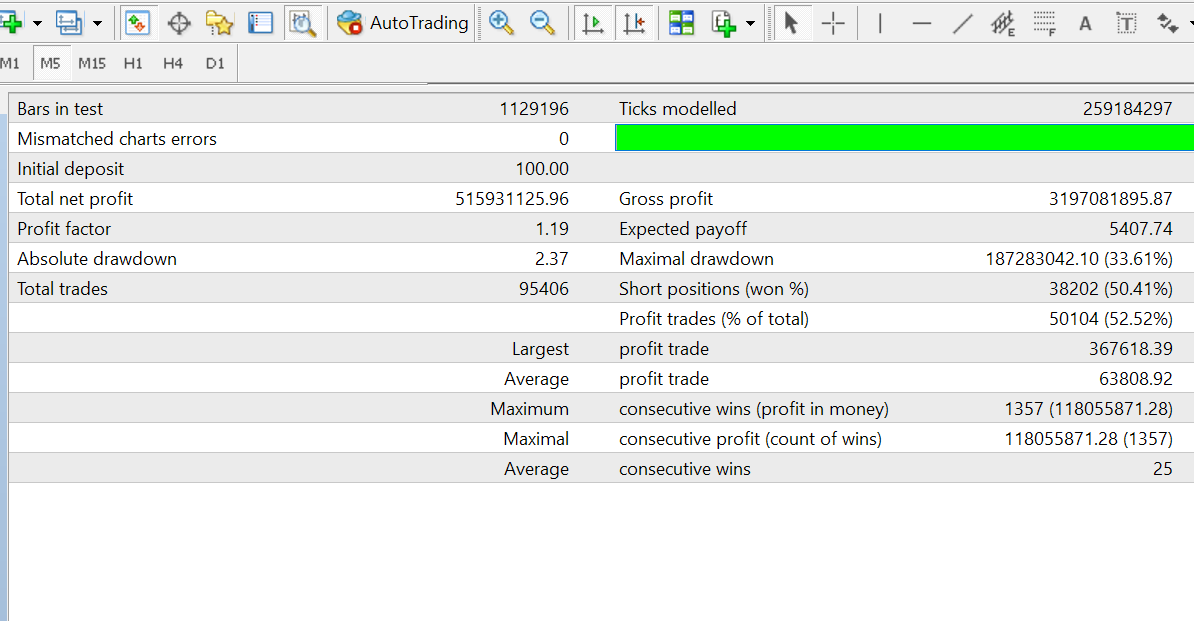Expand the Templates dropdown arrow

click(751, 24)
